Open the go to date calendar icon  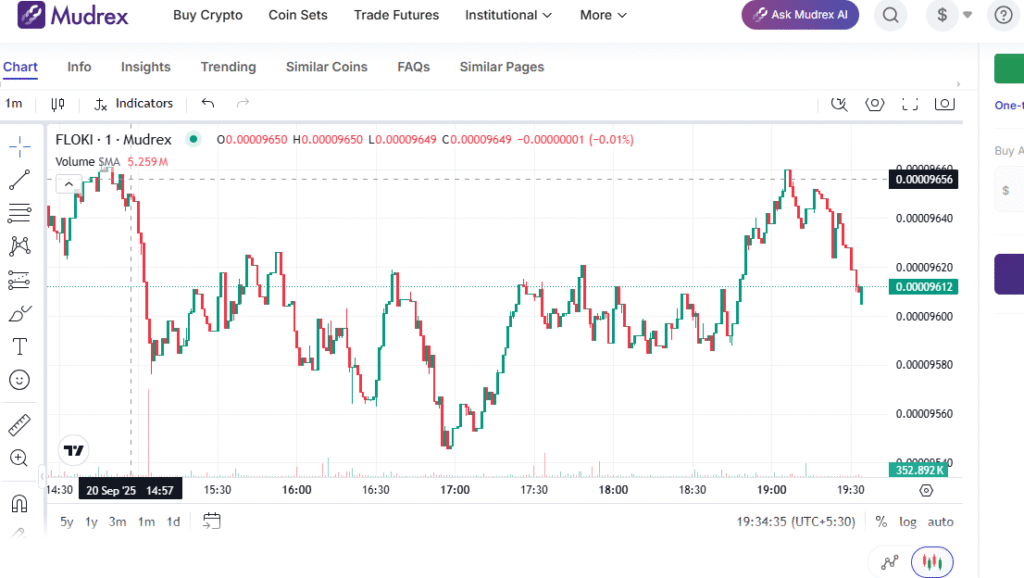(211, 521)
